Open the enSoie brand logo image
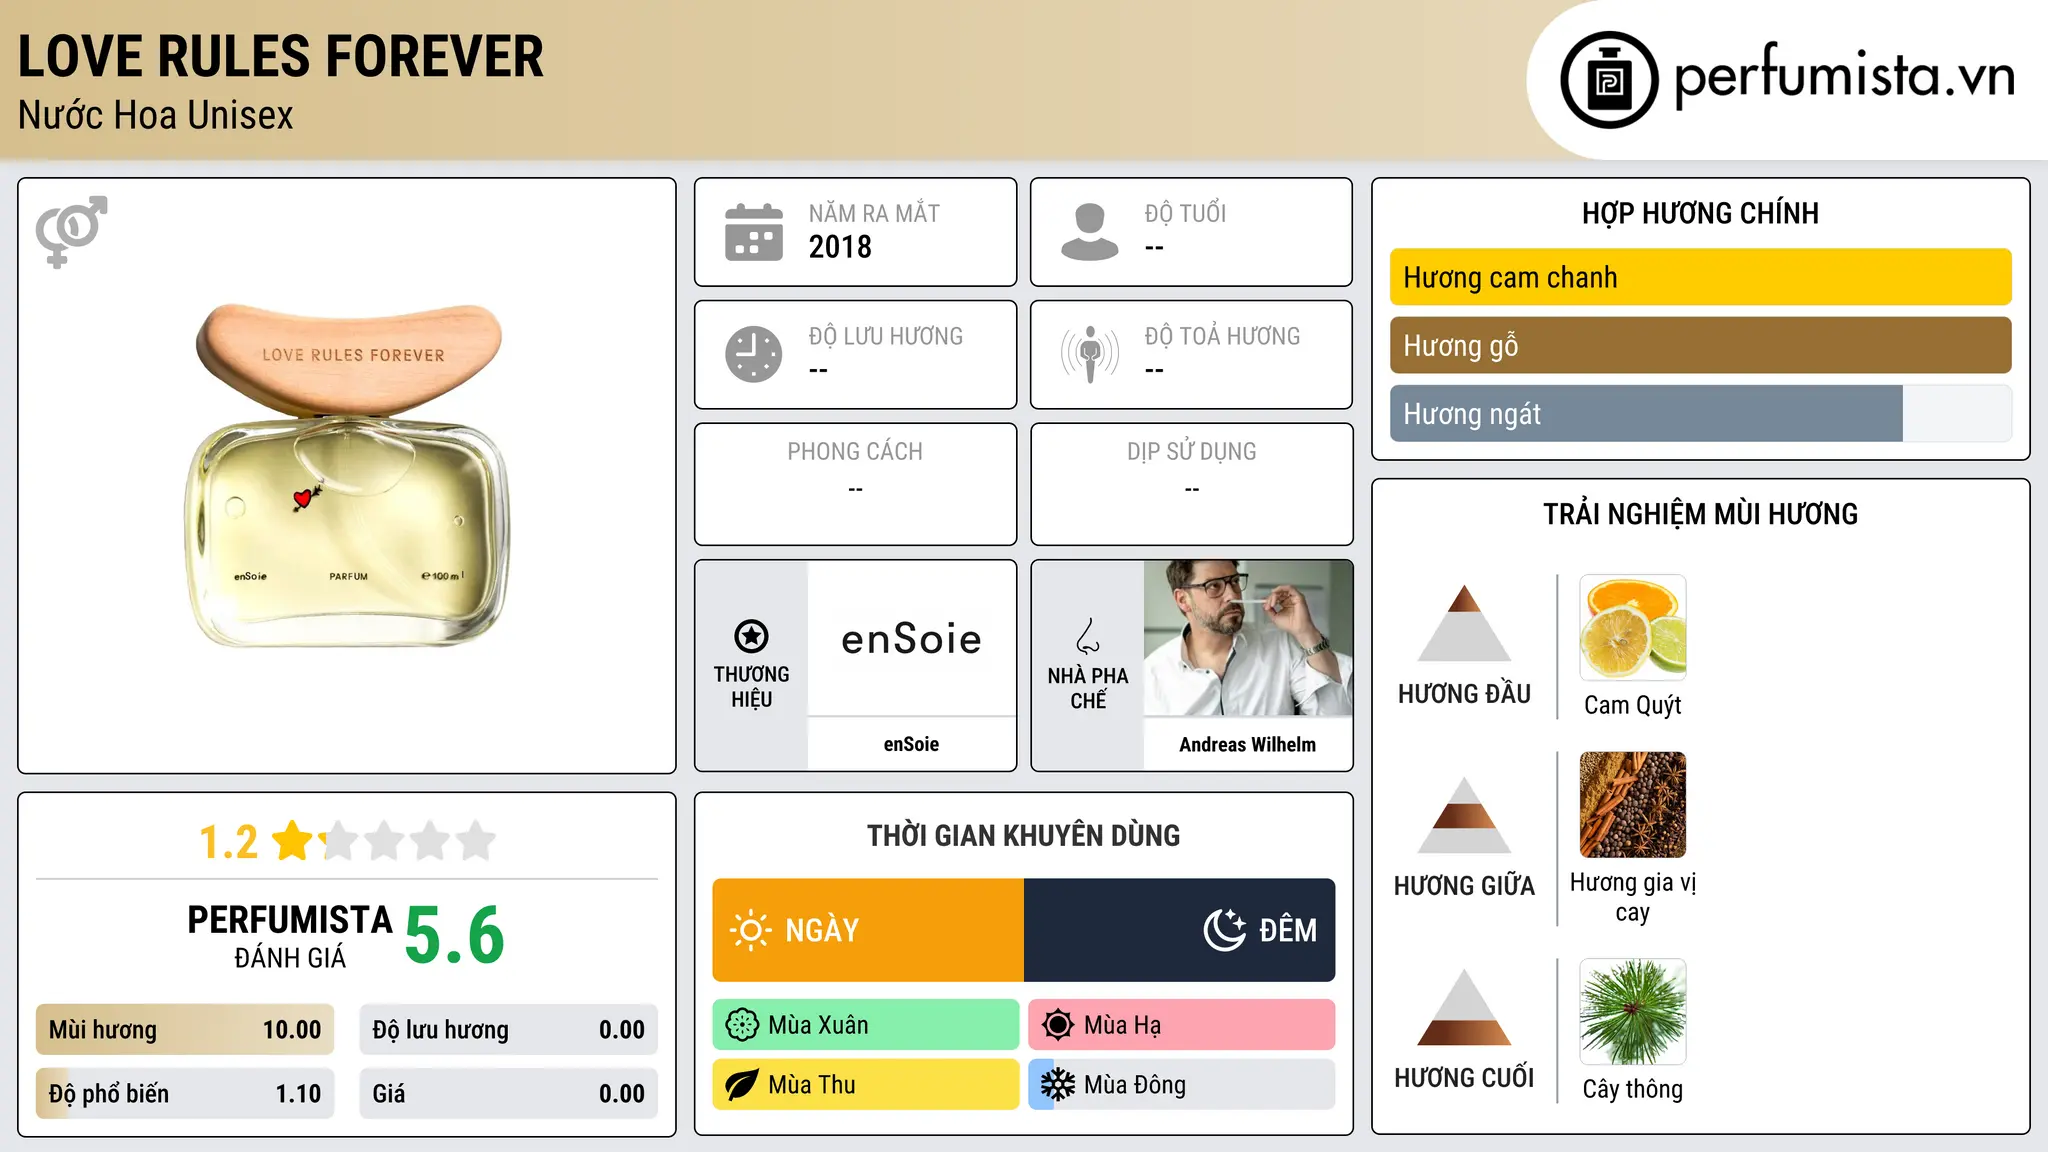 pyautogui.click(x=911, y=638)
